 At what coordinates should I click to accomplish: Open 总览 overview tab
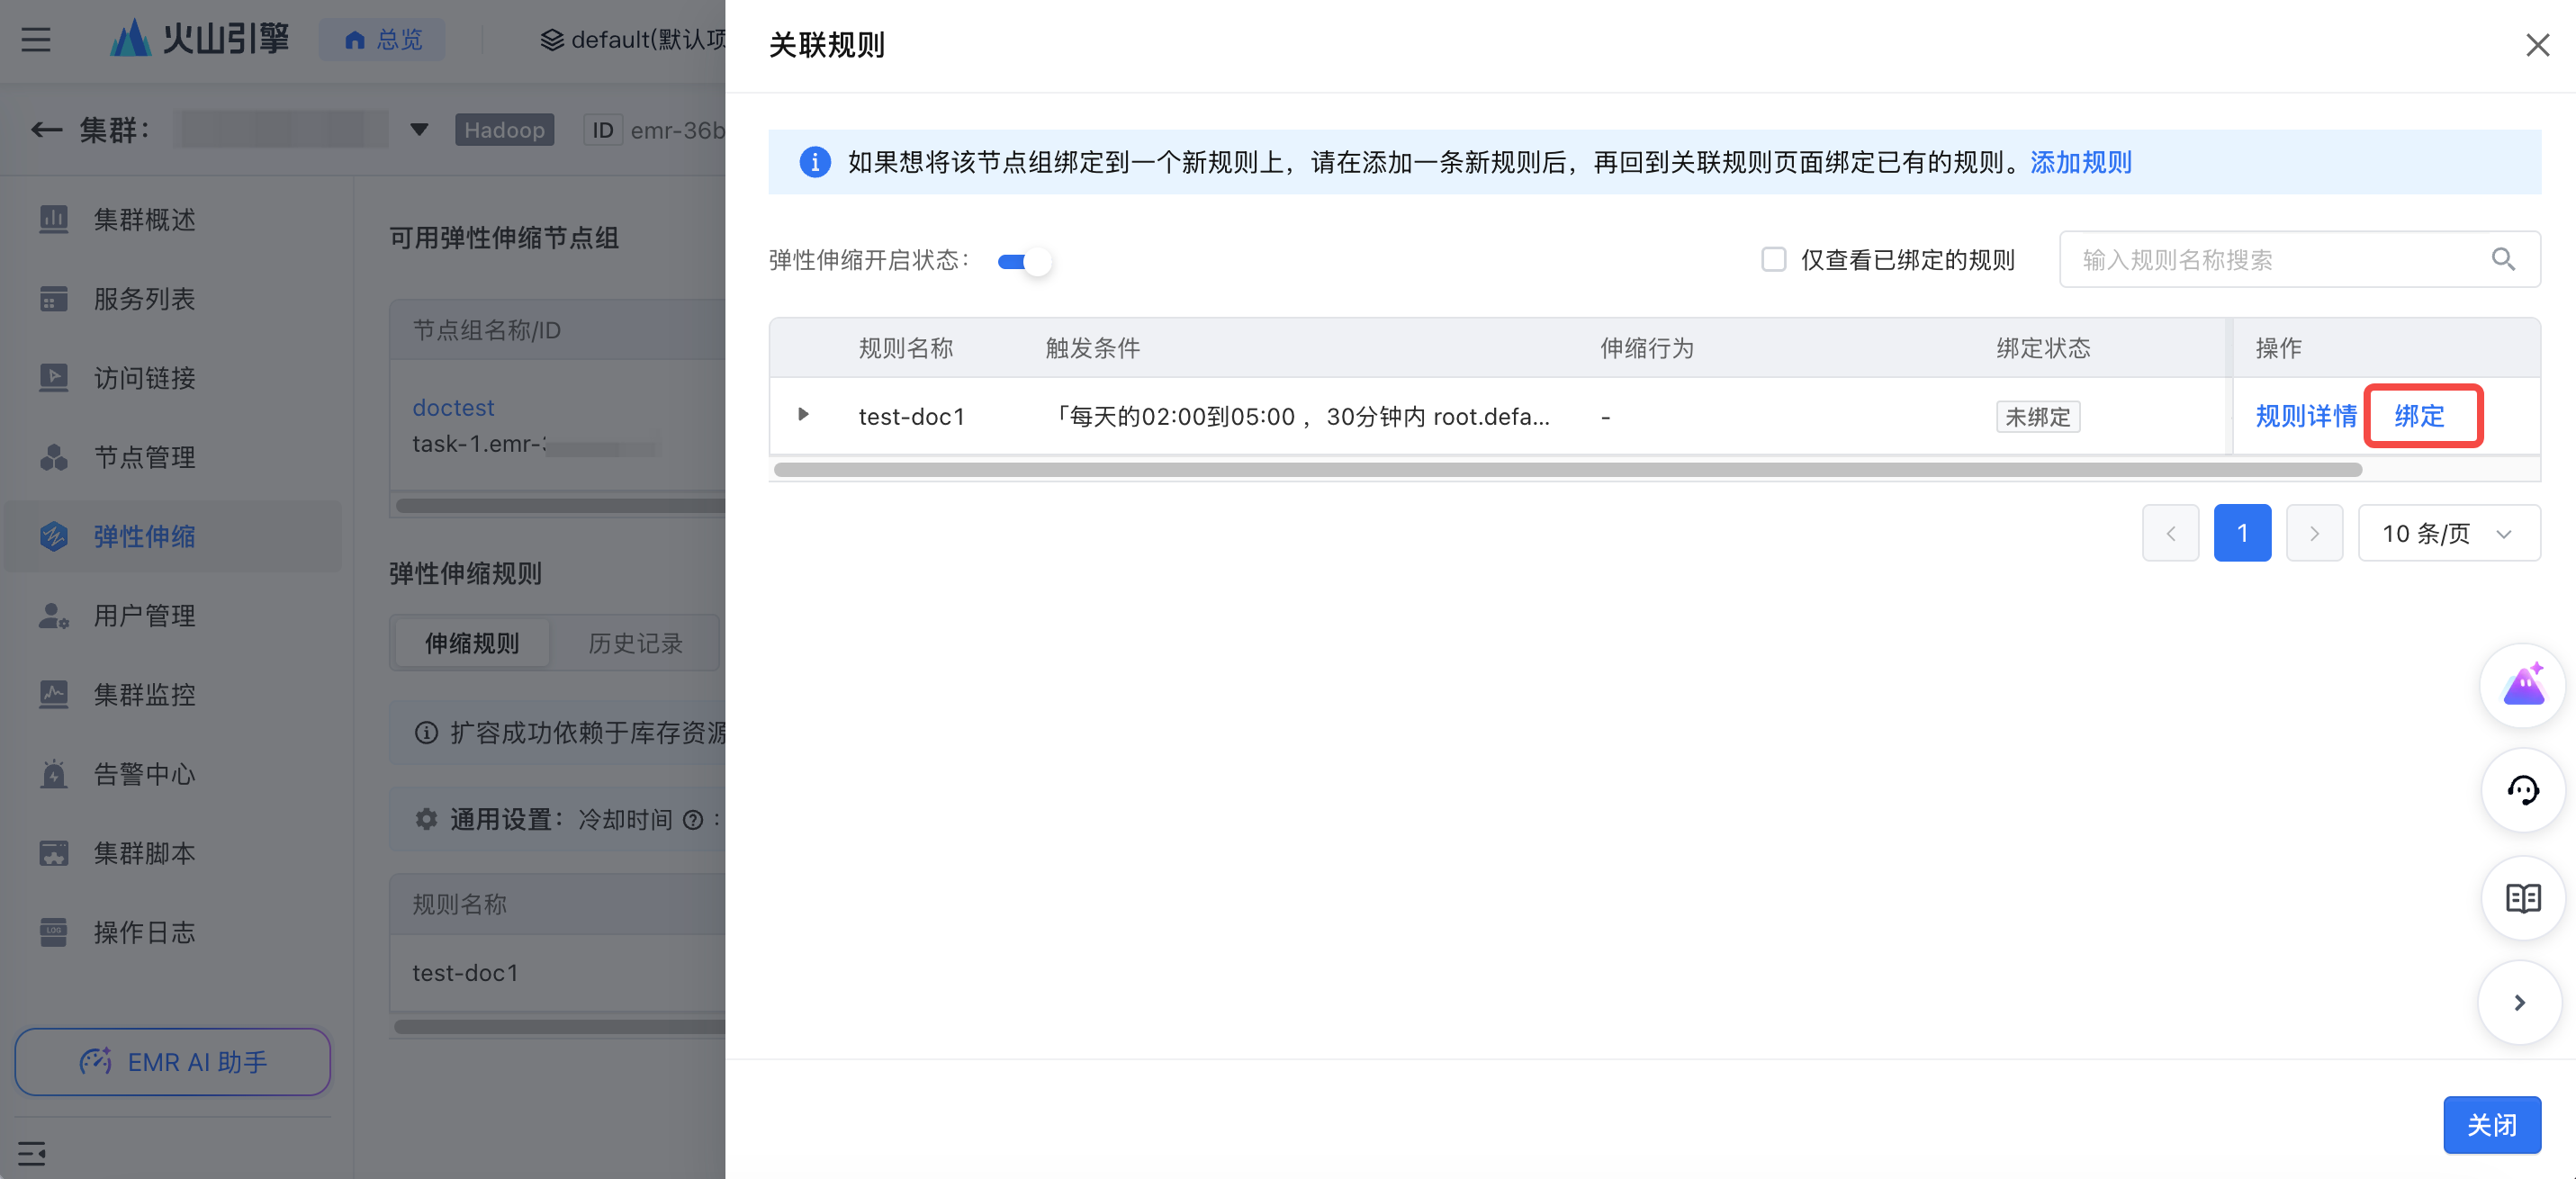tap(383, 39)
